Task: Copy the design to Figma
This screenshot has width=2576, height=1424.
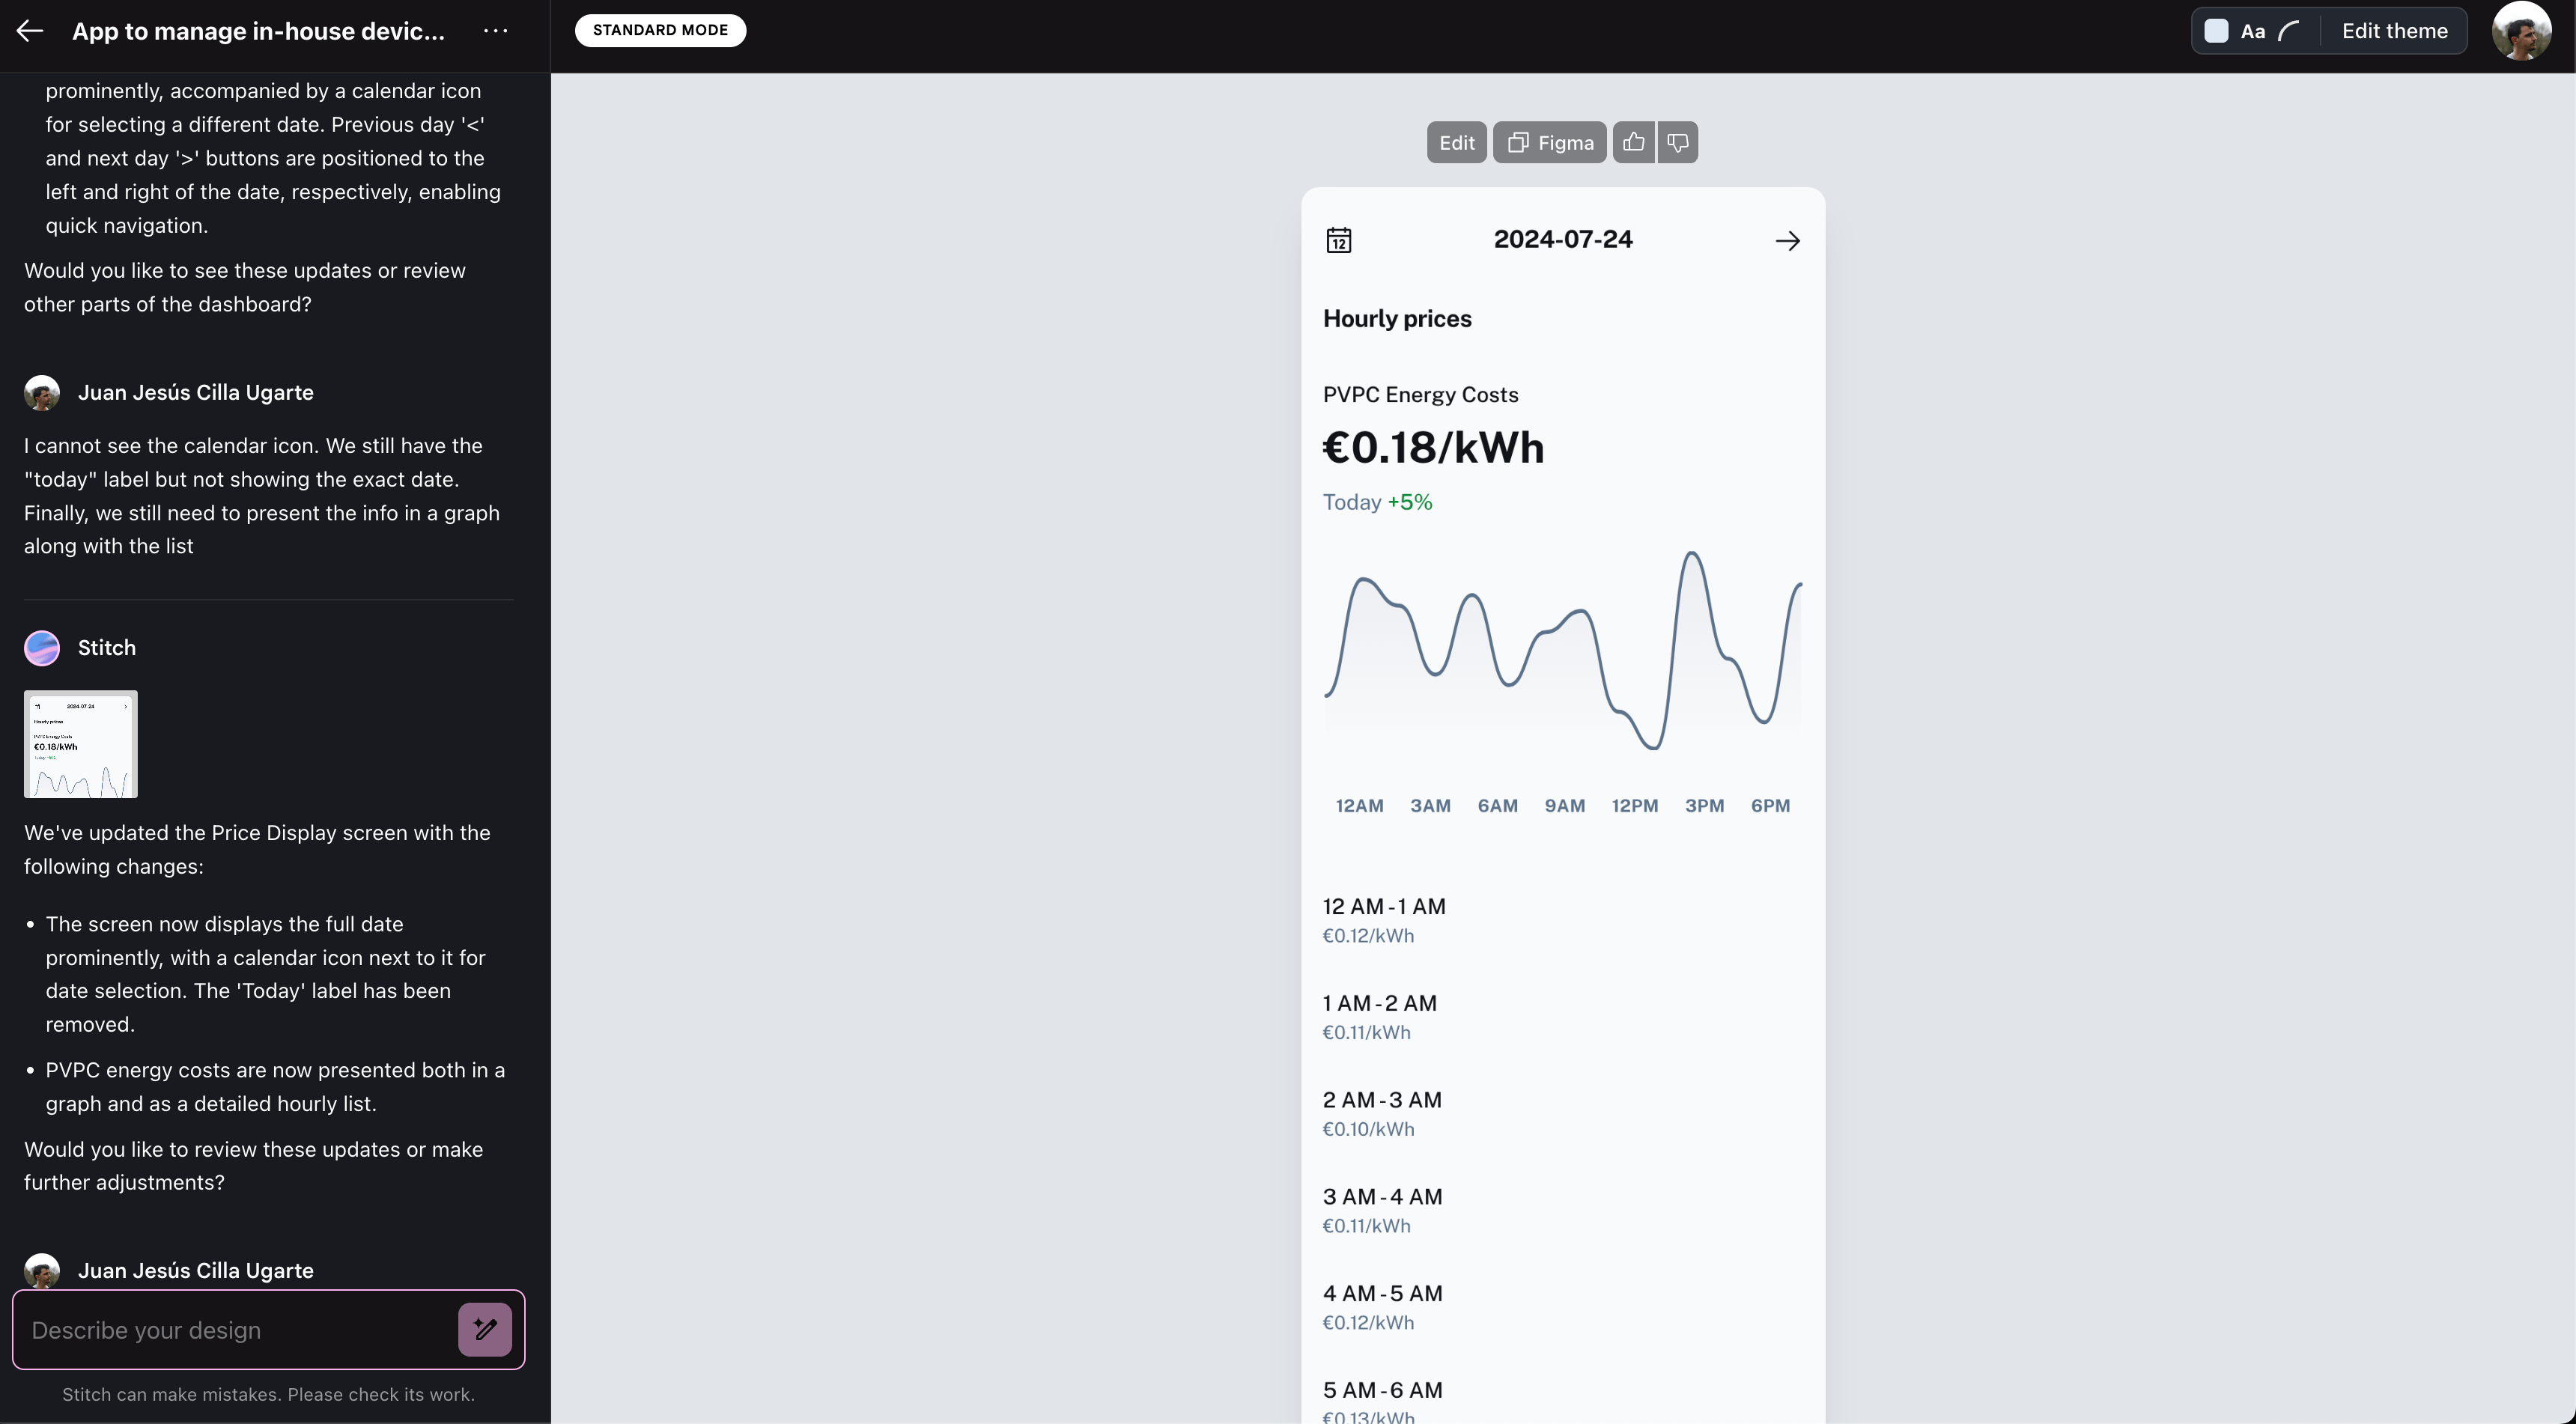Action: [1550, 142]
